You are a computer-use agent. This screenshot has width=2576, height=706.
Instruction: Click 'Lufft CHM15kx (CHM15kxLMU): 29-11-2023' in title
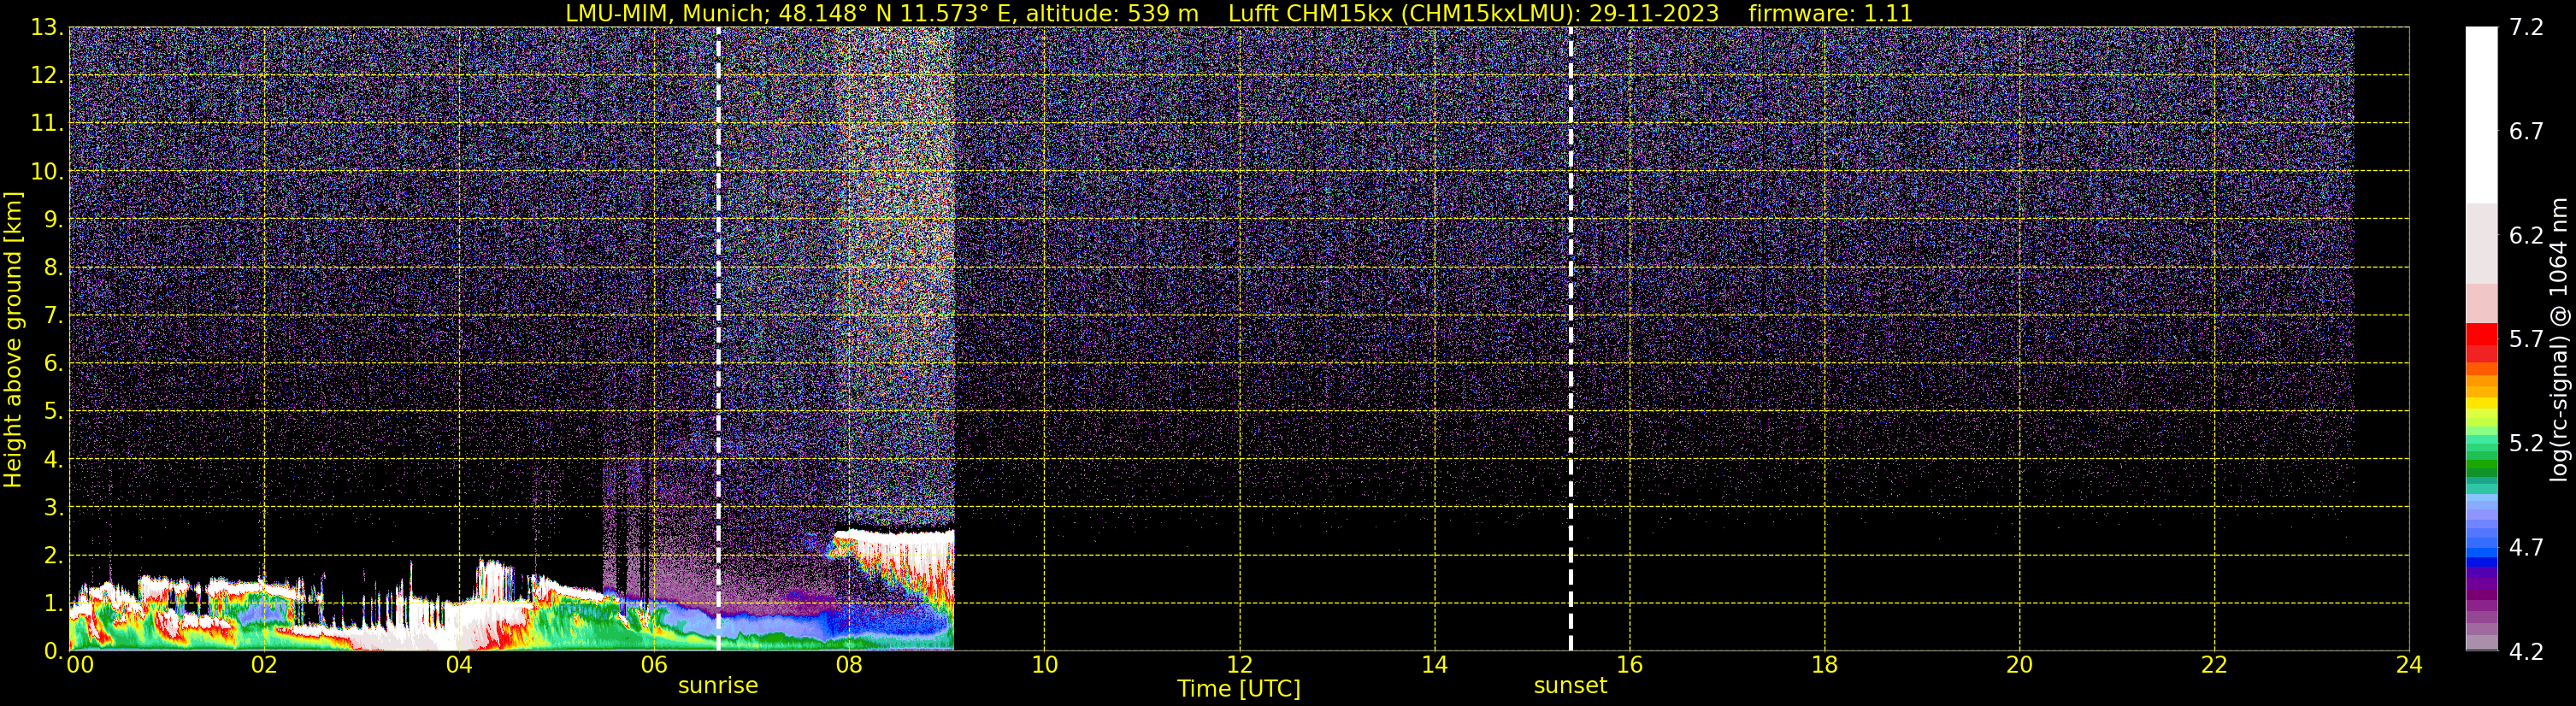click(x=1473, y=14)
